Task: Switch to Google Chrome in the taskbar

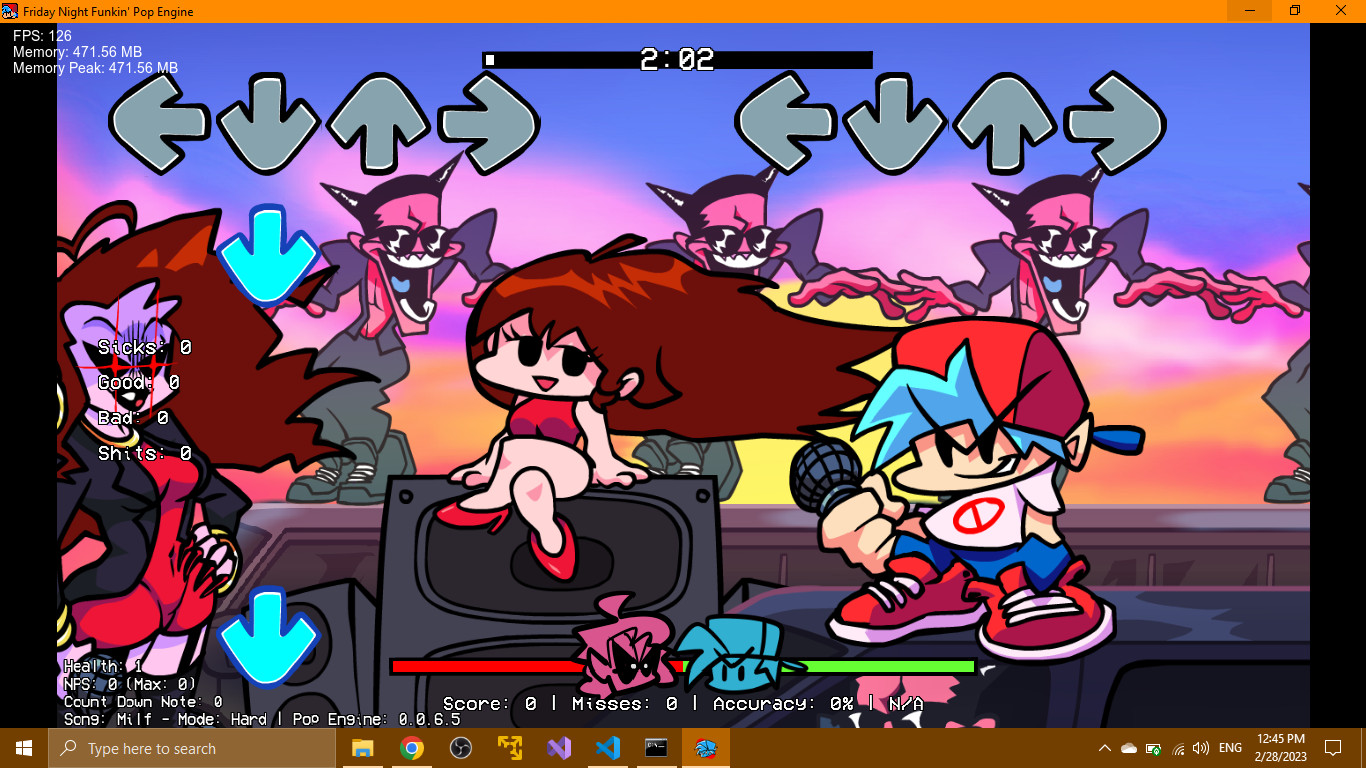Action: pyautogui.click(x=412, y=748)
